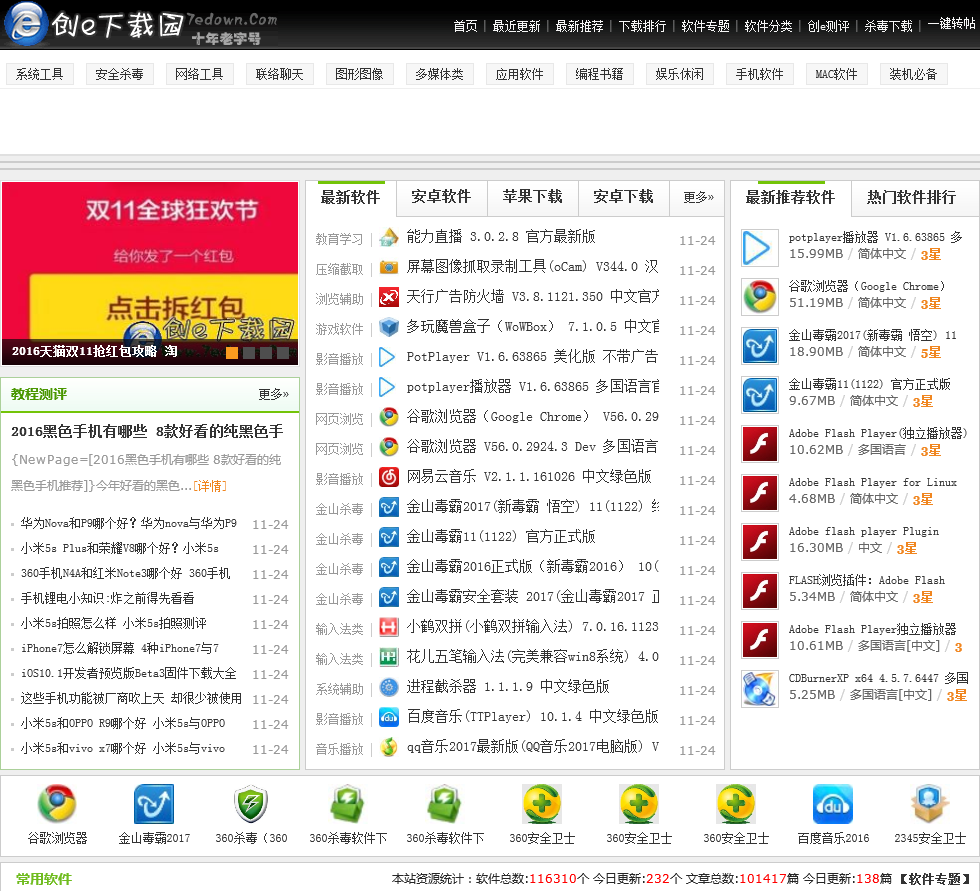This screenshot has height=891, width=980.
Task: Open 创e测评 in top navigation
Action: [828, 26]
